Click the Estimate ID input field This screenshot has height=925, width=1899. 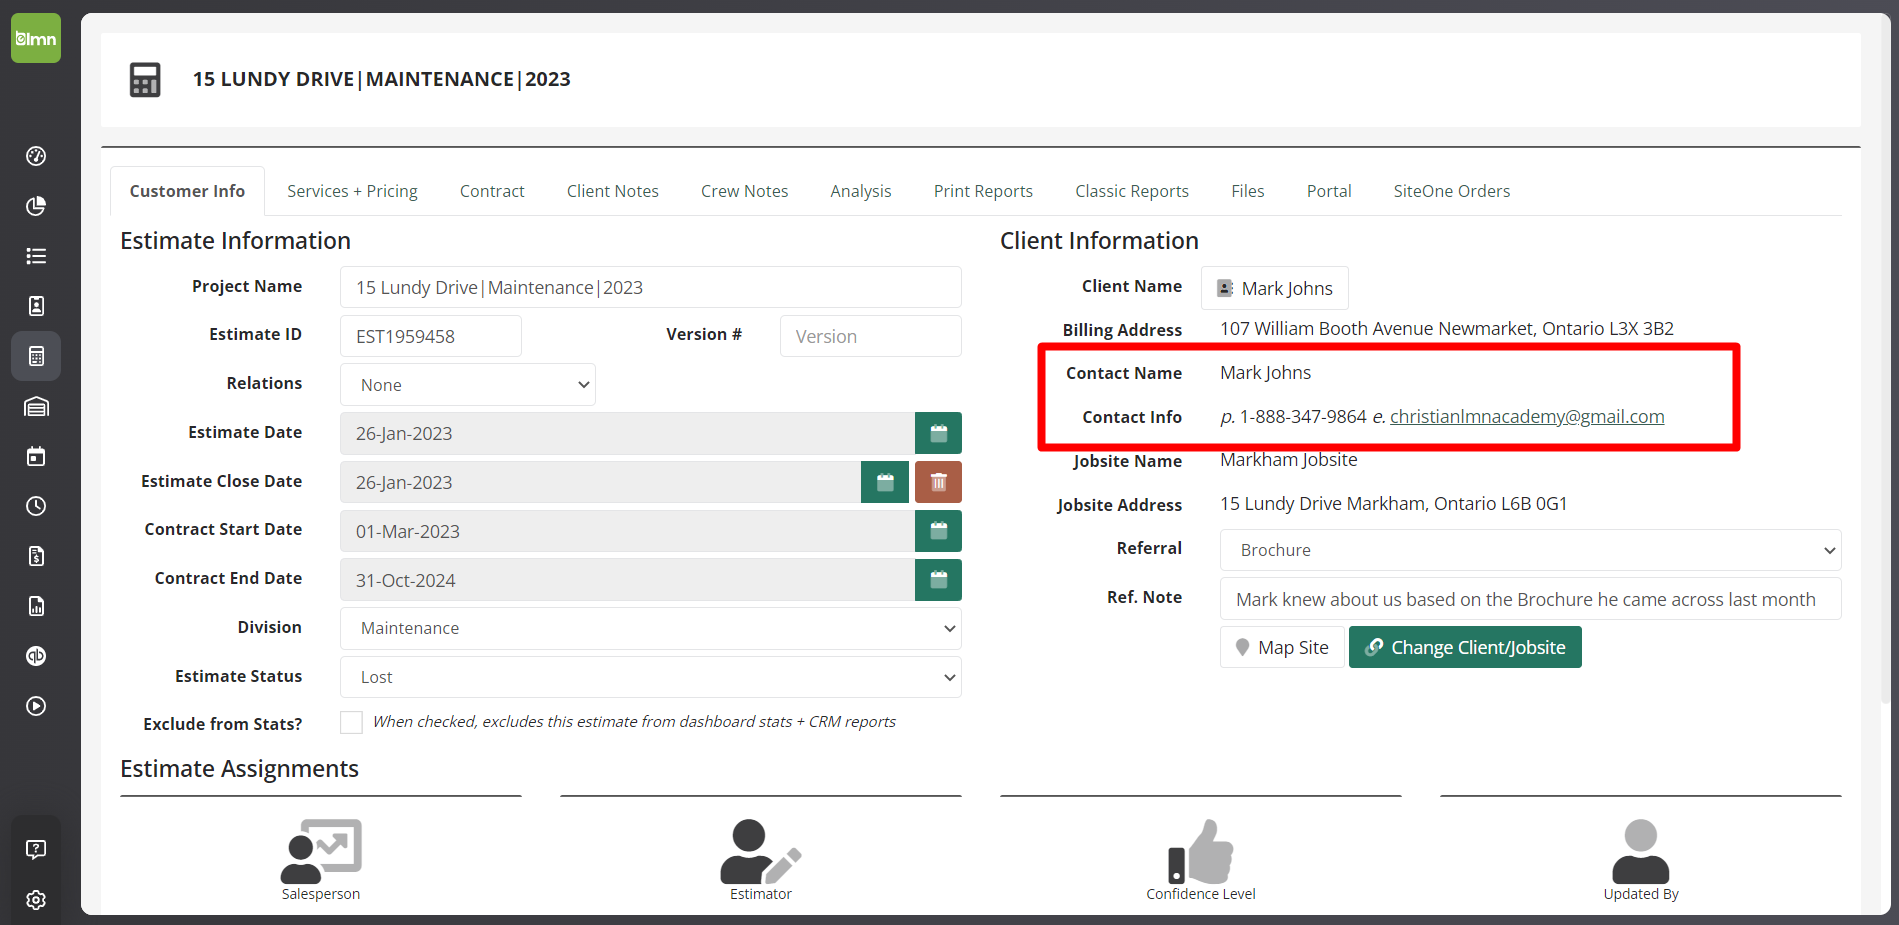(431, 336)
